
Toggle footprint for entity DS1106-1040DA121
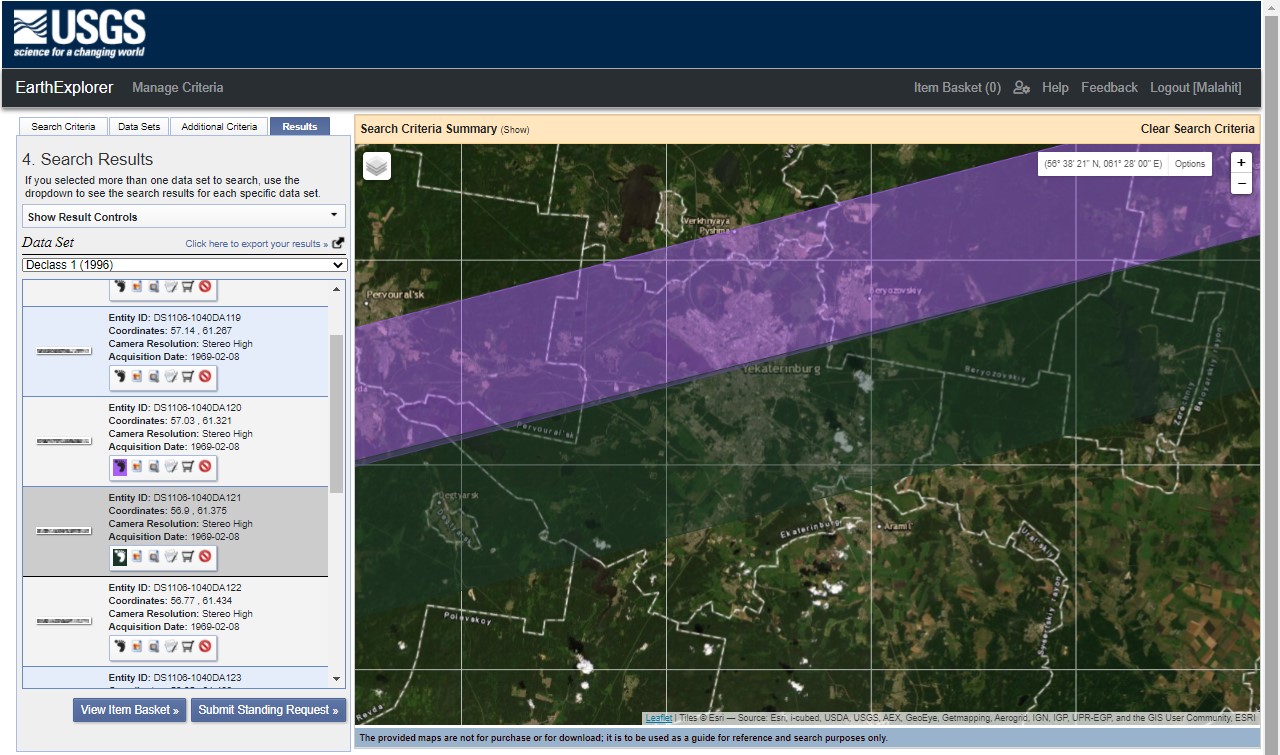(x=119, y=557)
